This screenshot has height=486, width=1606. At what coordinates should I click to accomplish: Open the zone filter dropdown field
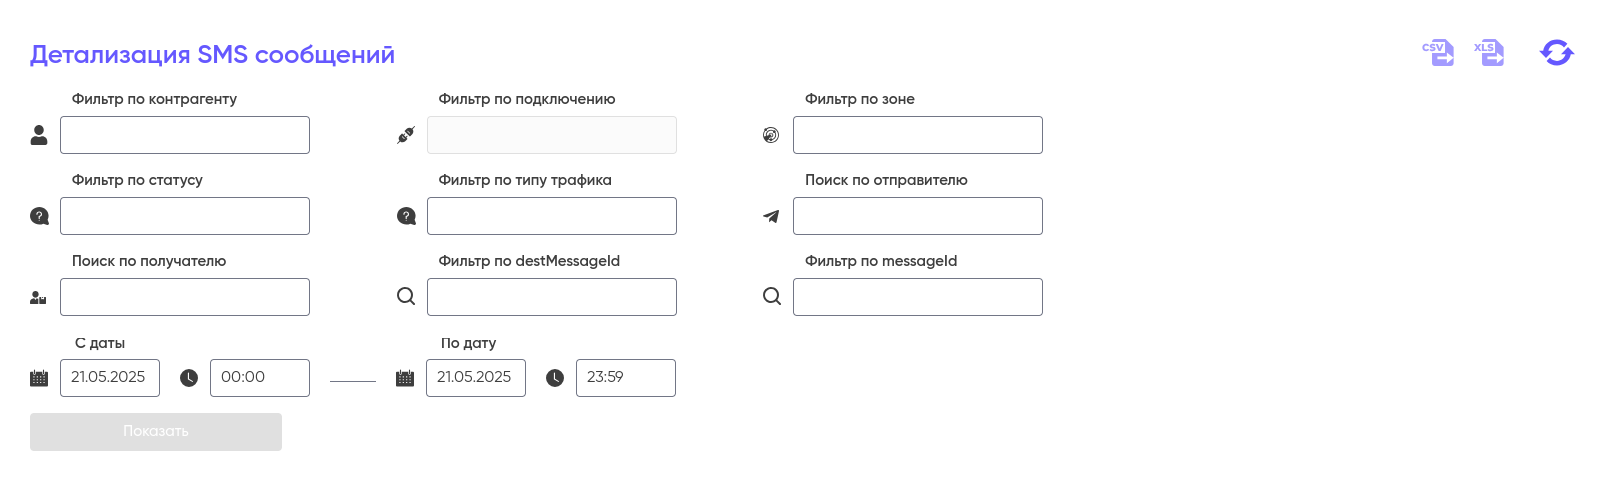[918, 135]
